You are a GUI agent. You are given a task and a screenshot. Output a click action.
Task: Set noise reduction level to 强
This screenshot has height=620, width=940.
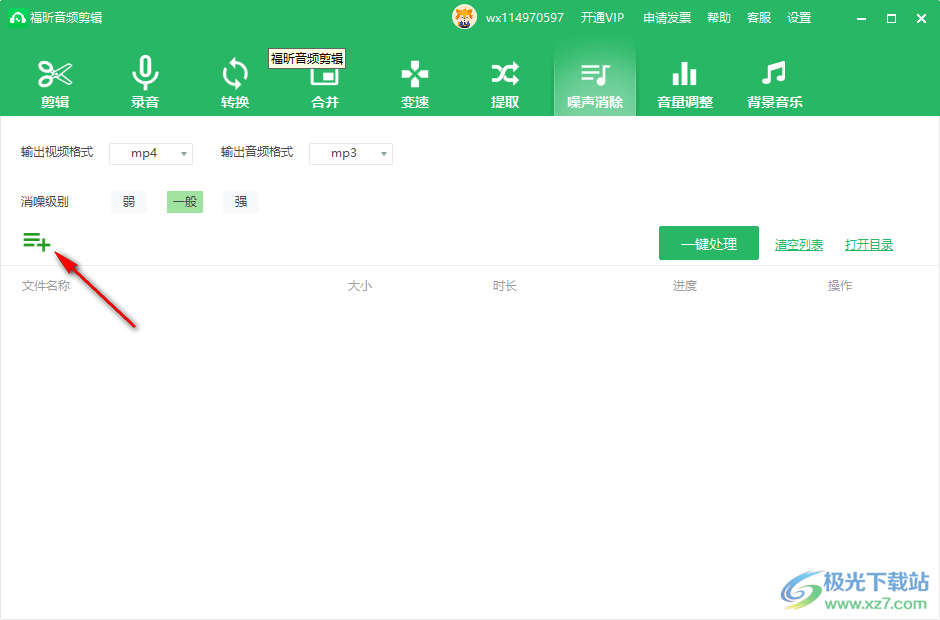point(241,202)
